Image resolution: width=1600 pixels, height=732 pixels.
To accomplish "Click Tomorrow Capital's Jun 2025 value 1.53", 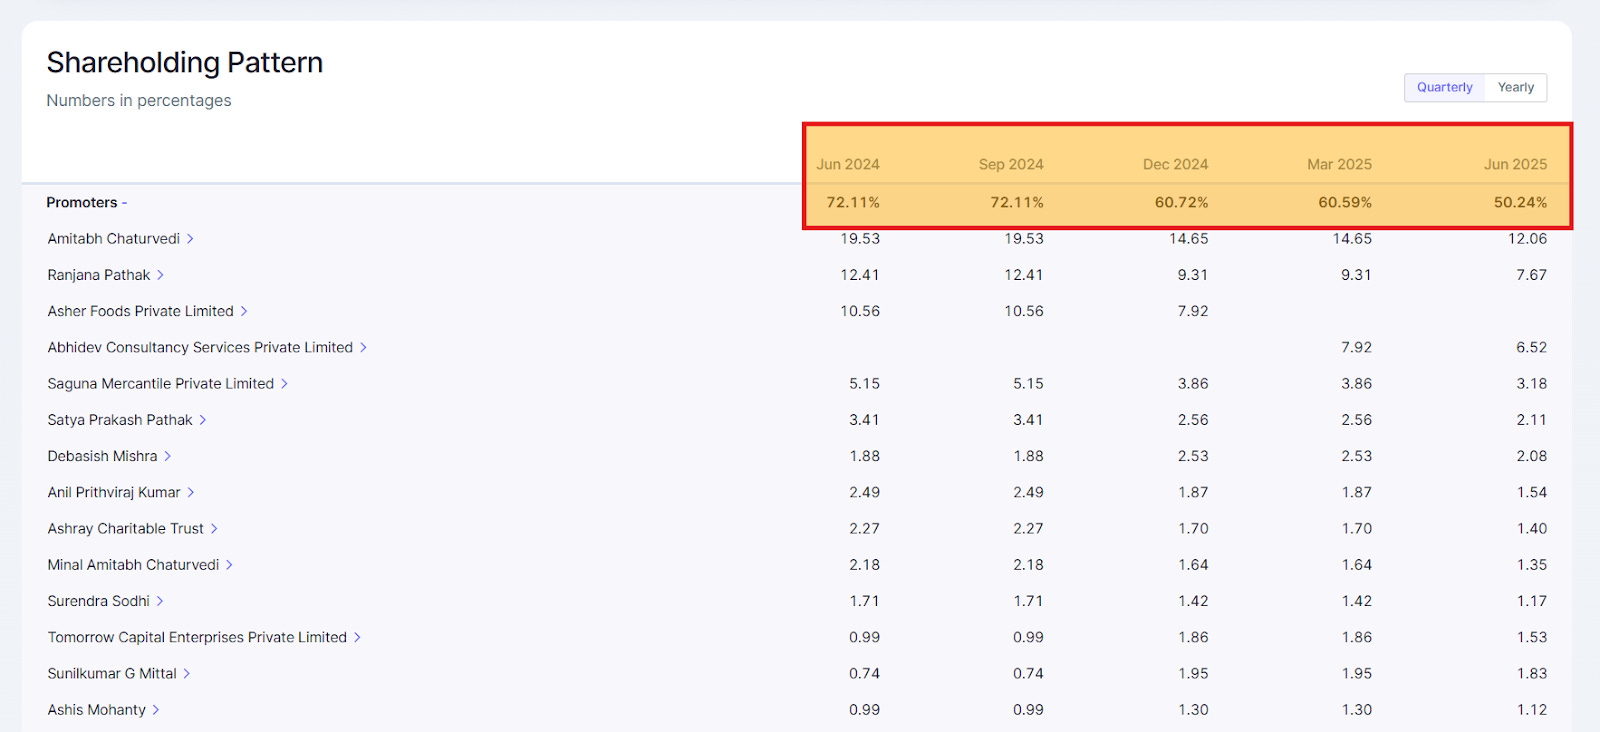I will coord(1531,637).
